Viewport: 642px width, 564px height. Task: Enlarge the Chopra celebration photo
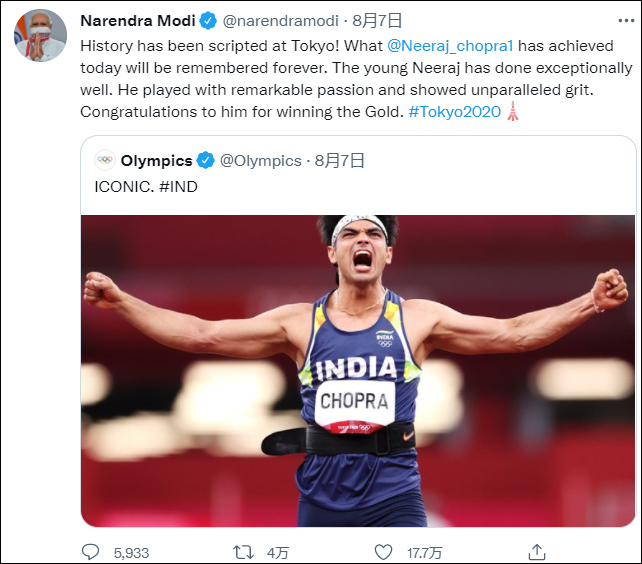coord(357,370)
